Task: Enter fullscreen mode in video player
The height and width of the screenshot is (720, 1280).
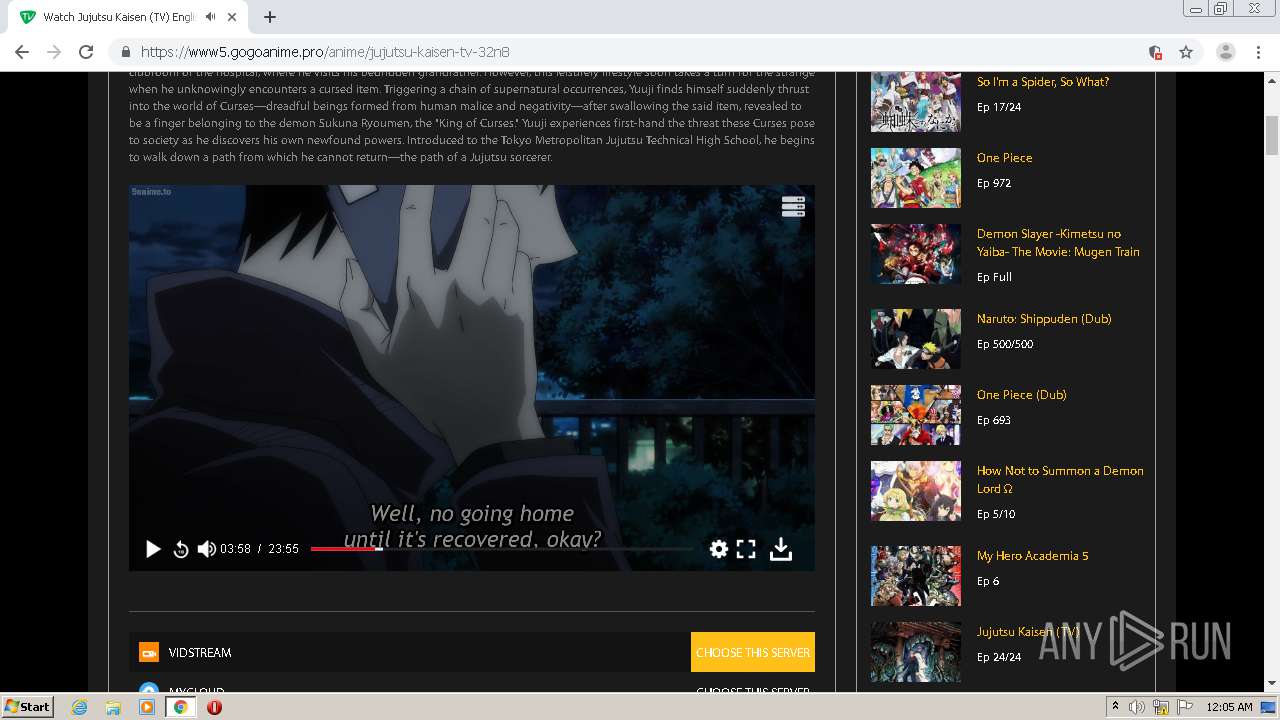Action: point(746,549)
